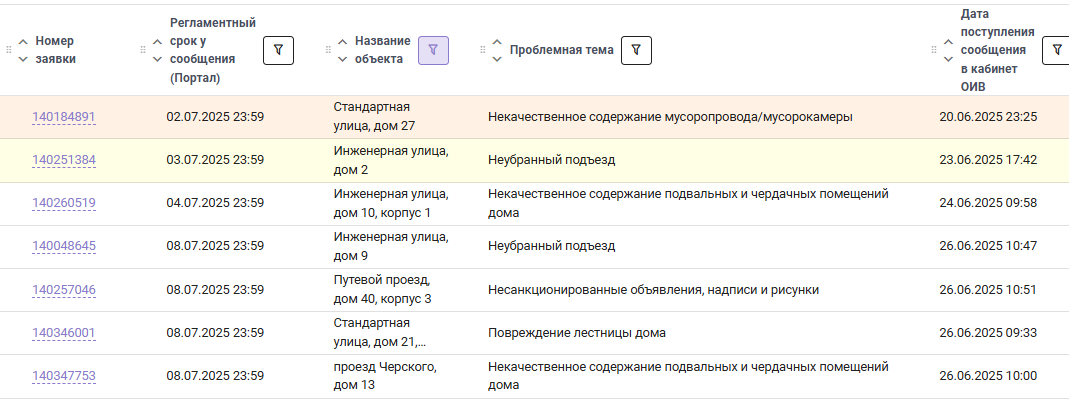
Task: Select row with Повреждение лестницы дома
Action: (534, 333)
